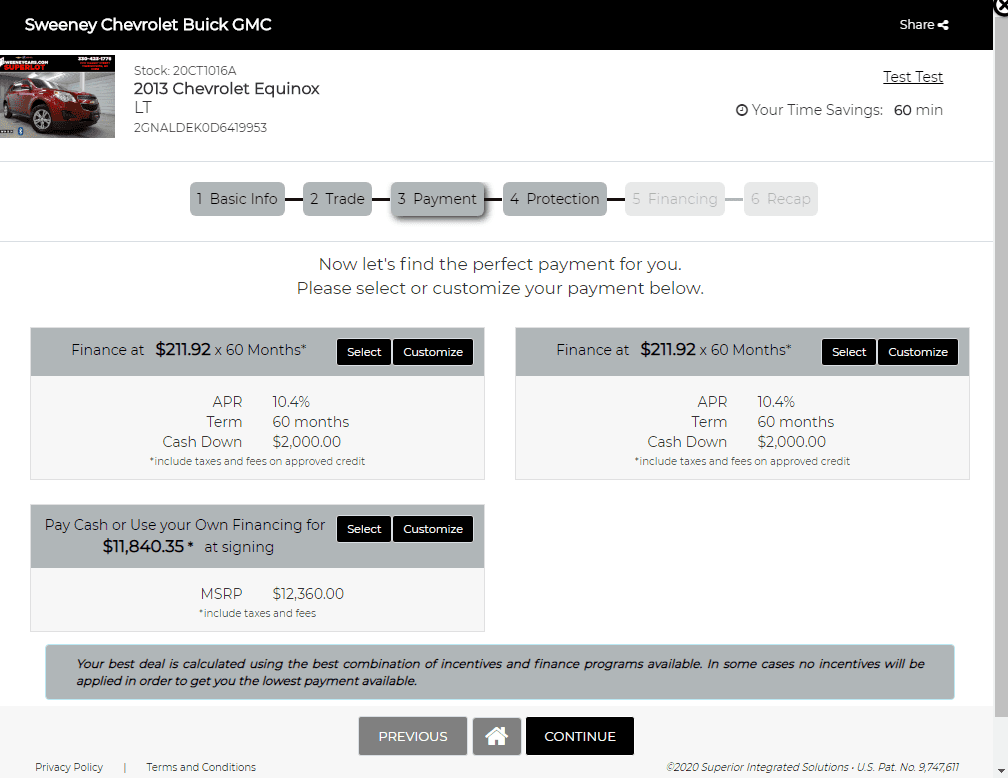Viewport: 1008px width, 778px height.
Task: Open the Test Test account link
Action: click(x=913, y=77)
